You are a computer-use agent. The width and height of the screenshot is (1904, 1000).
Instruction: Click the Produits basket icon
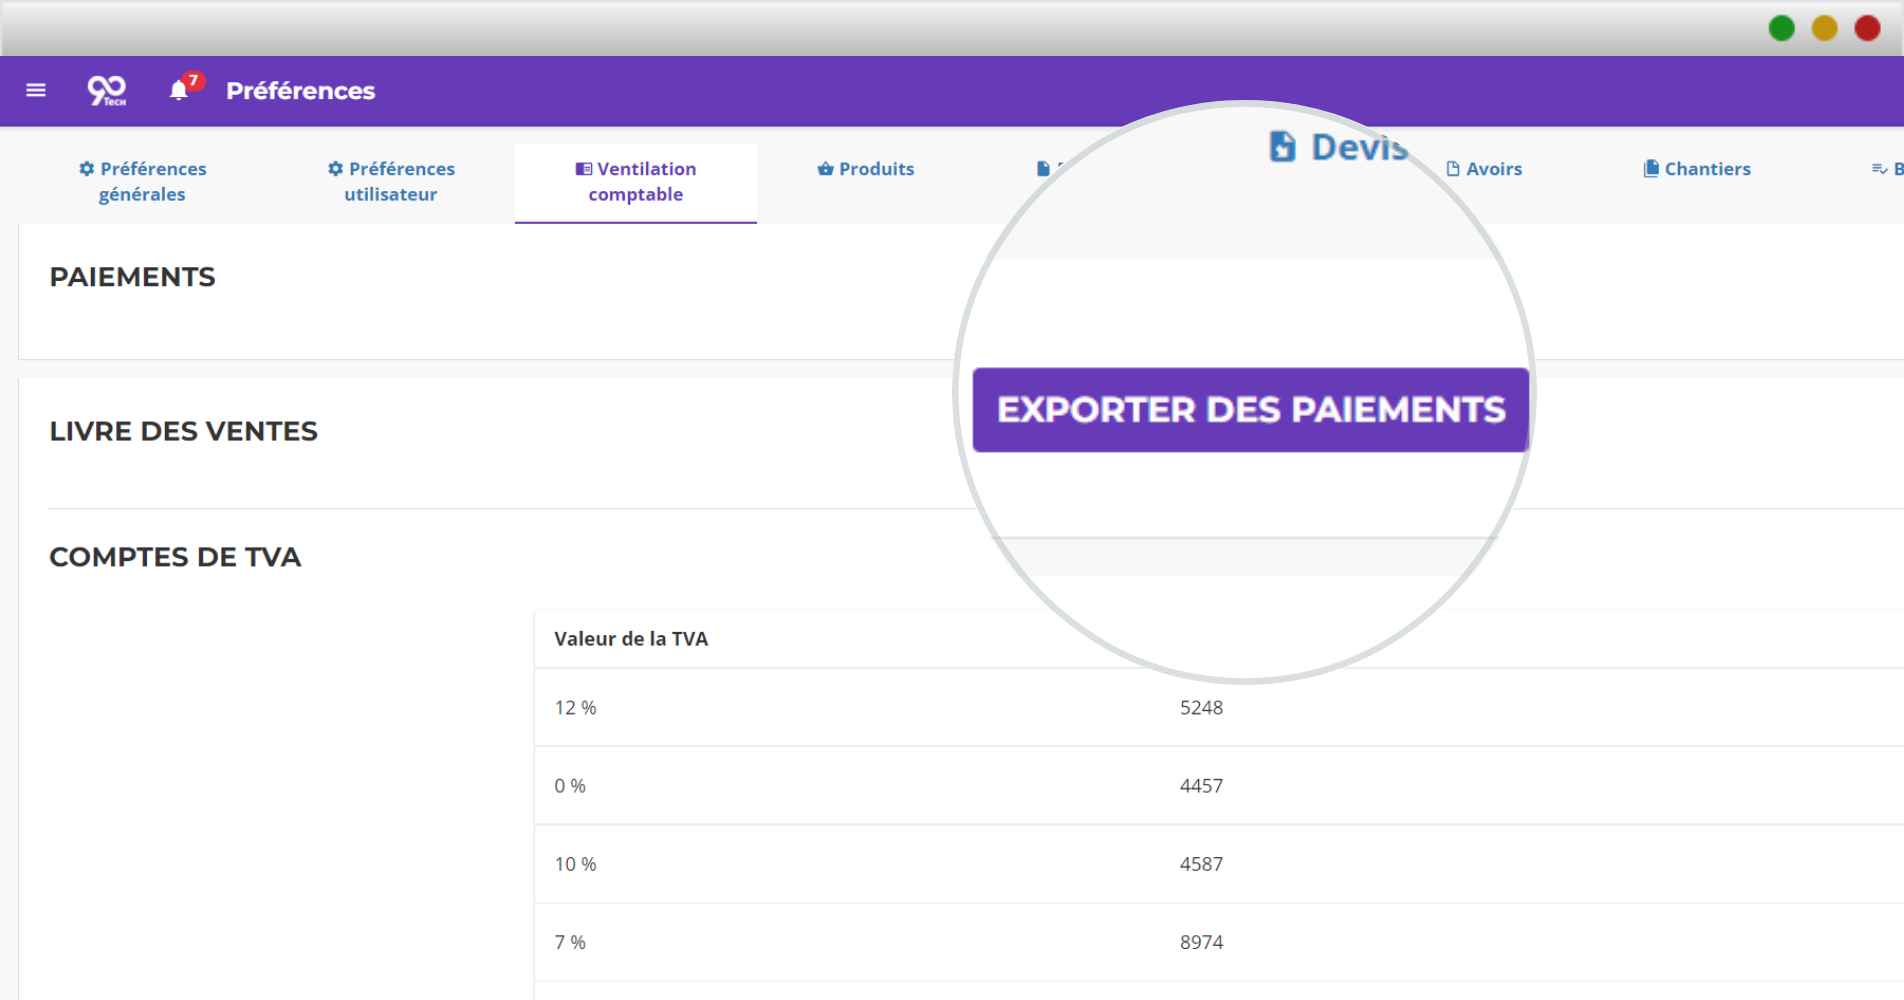[826, 169]
